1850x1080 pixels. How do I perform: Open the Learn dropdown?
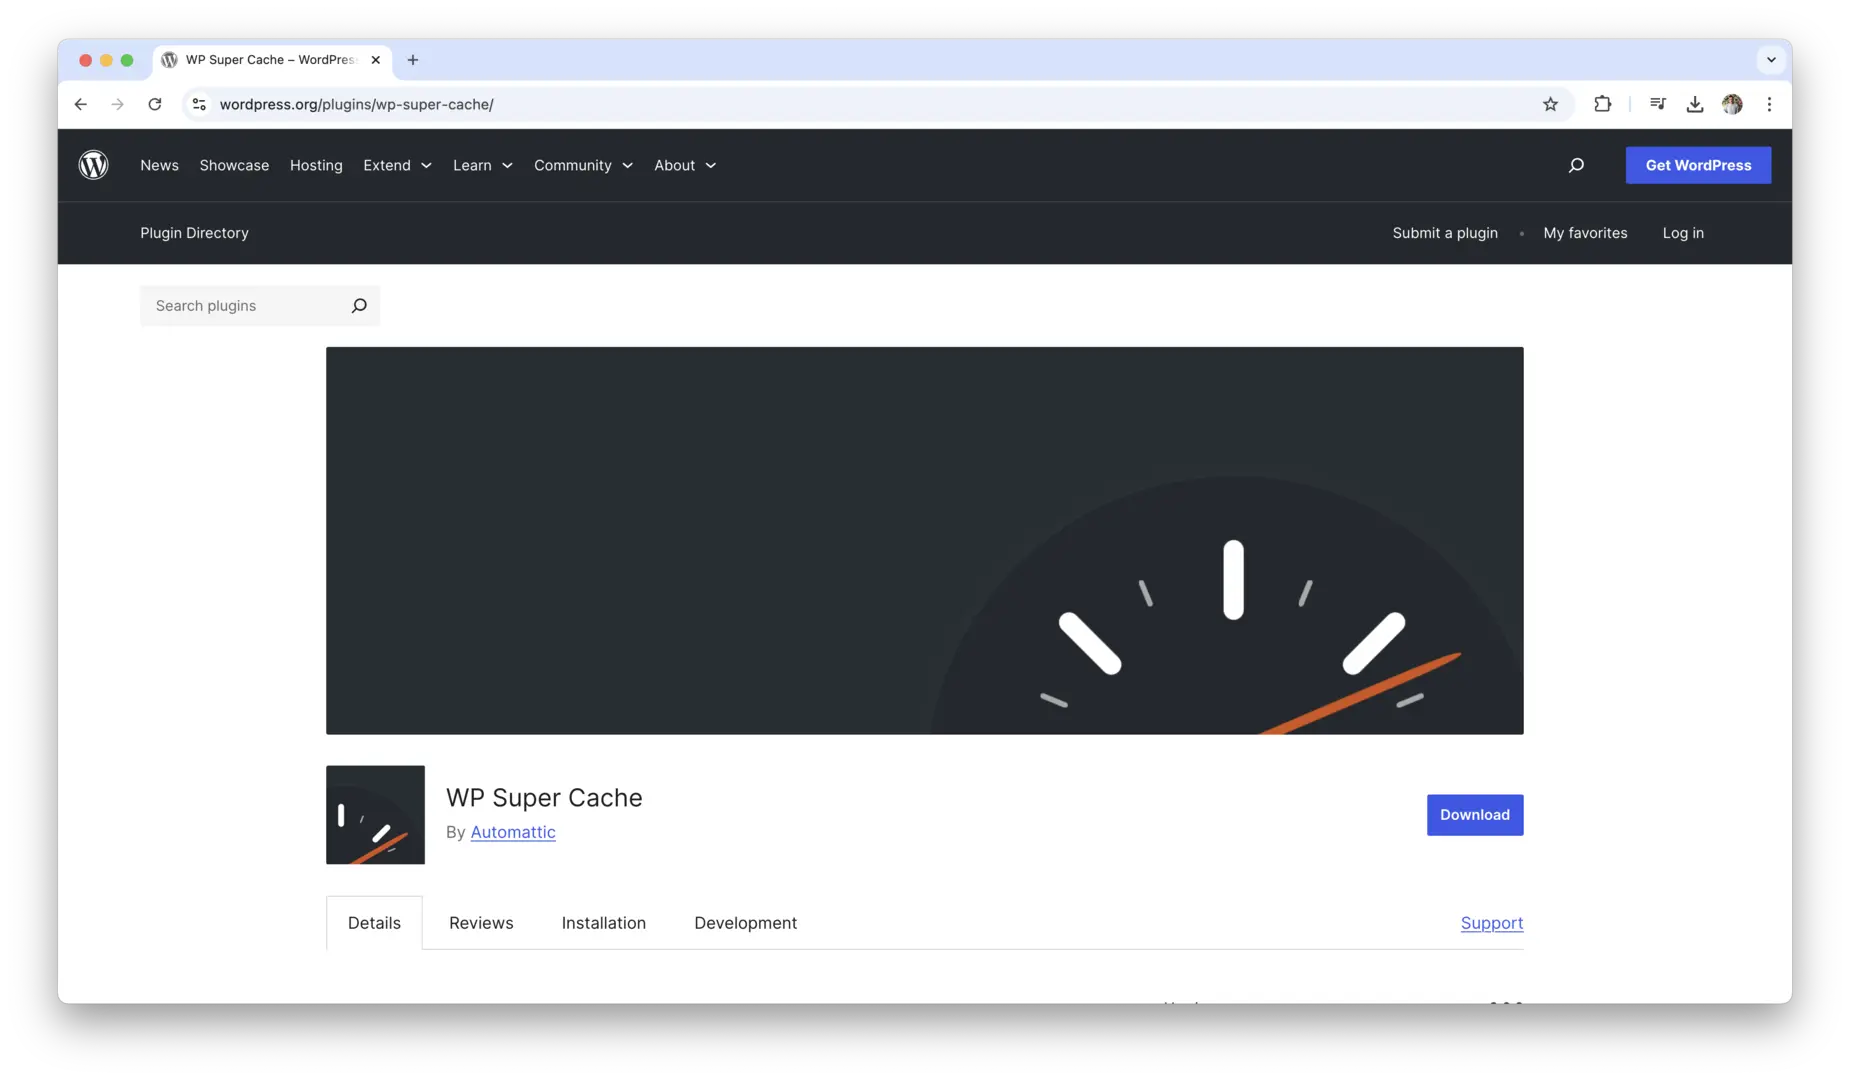click(x=481, y=165)
